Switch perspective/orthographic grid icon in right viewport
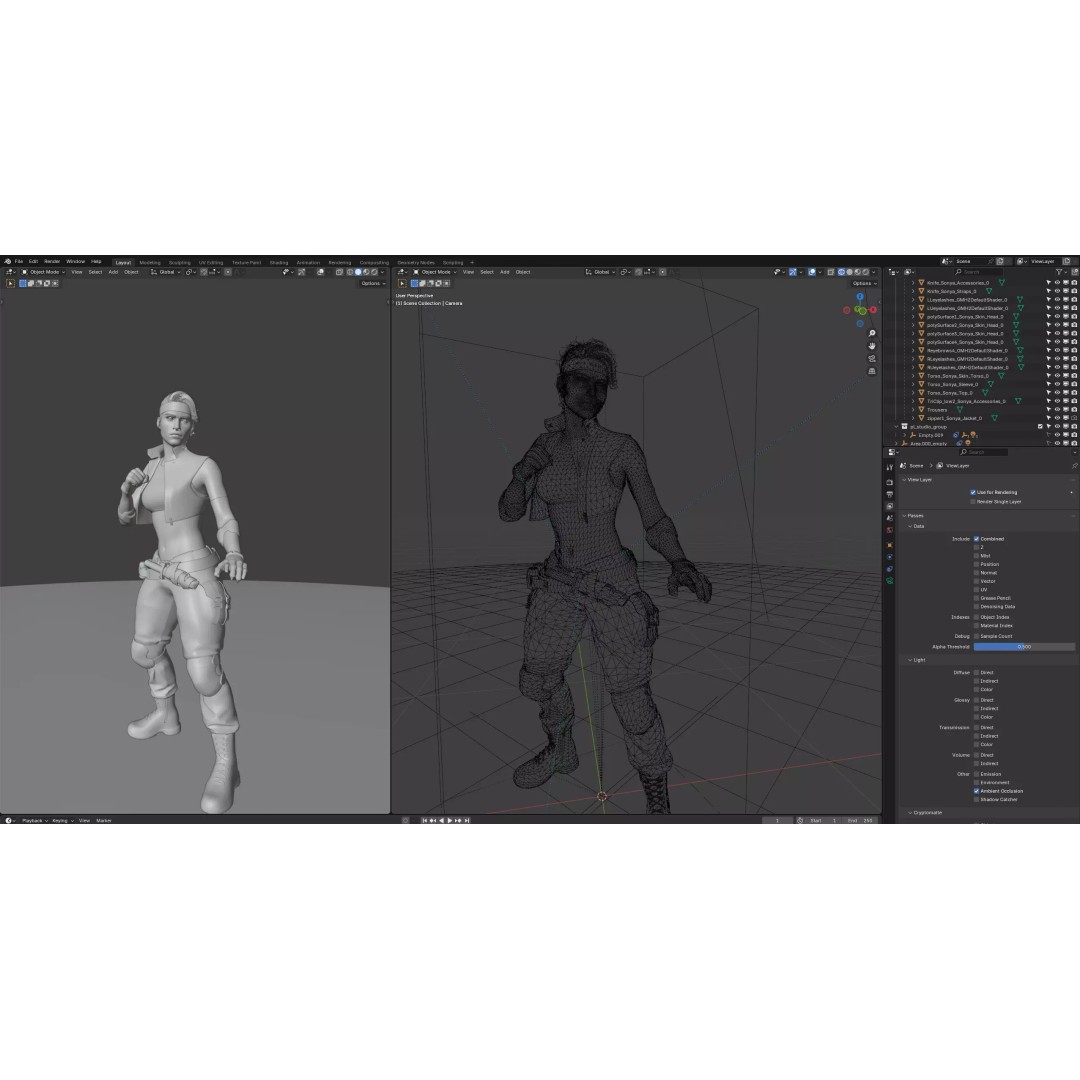 tap(872, 371)
